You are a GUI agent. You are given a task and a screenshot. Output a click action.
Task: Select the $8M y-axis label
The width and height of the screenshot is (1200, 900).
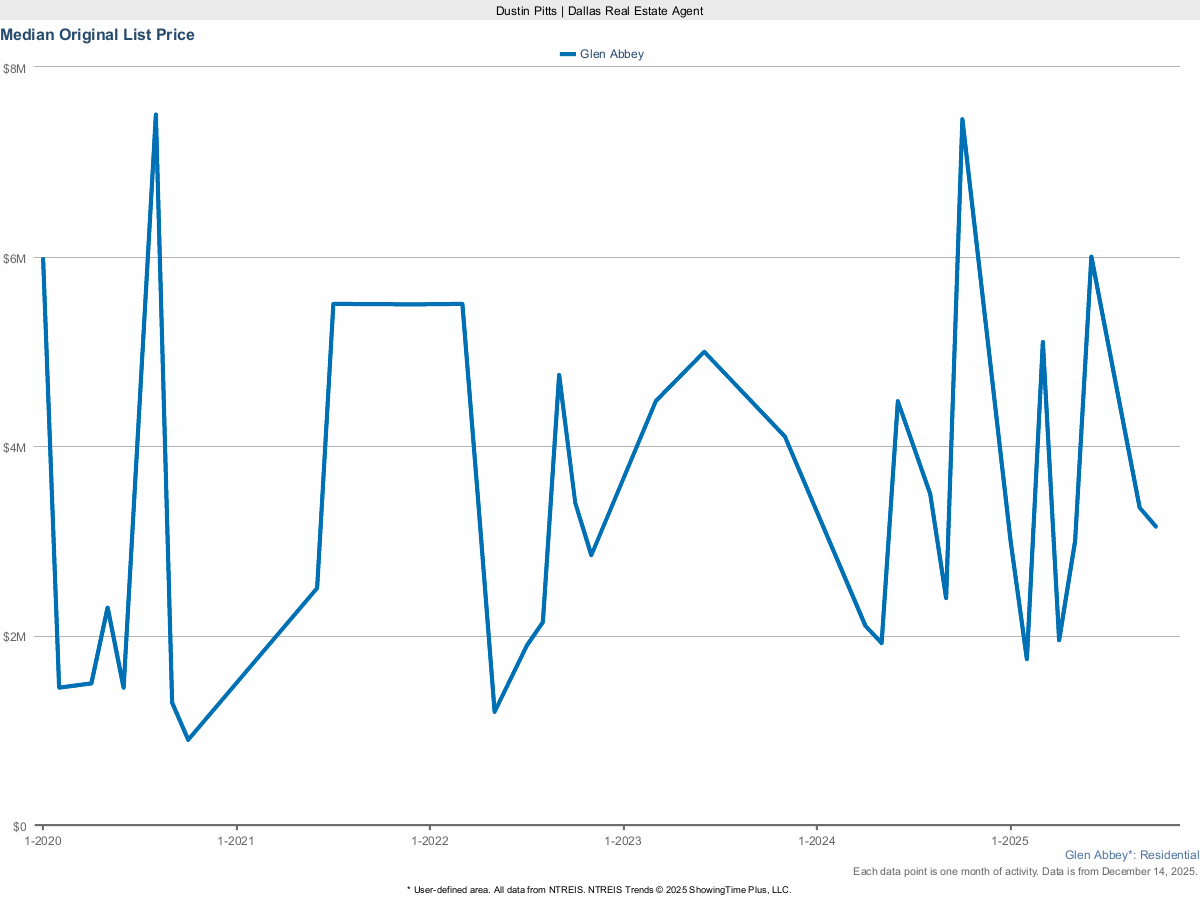click(14, 68)
